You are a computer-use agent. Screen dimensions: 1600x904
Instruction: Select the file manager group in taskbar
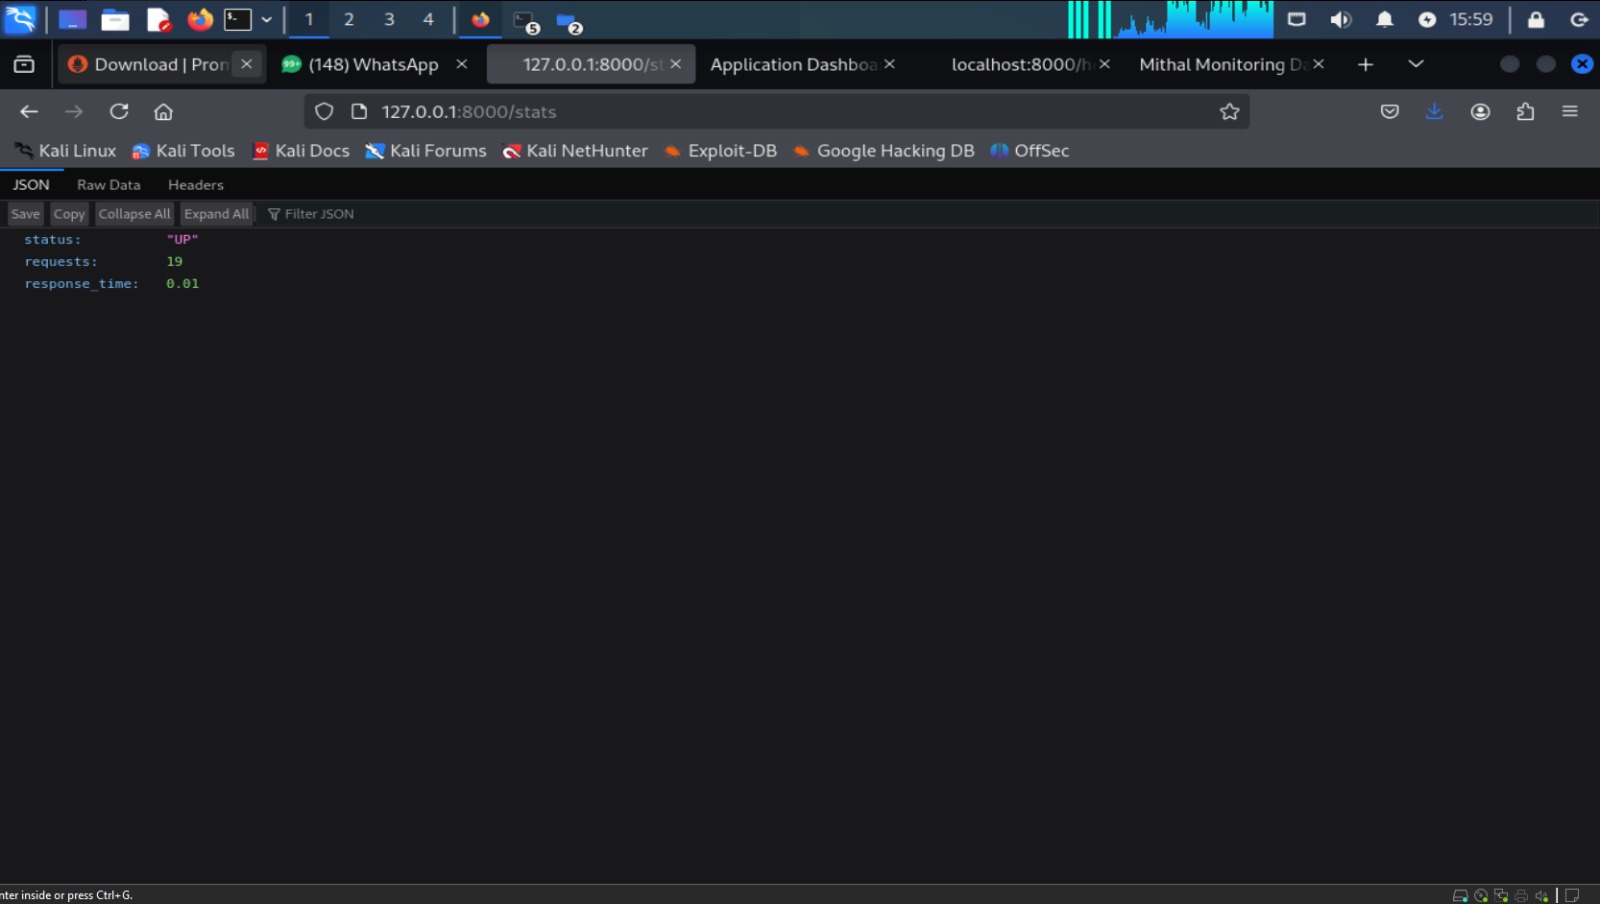point(569,21)
